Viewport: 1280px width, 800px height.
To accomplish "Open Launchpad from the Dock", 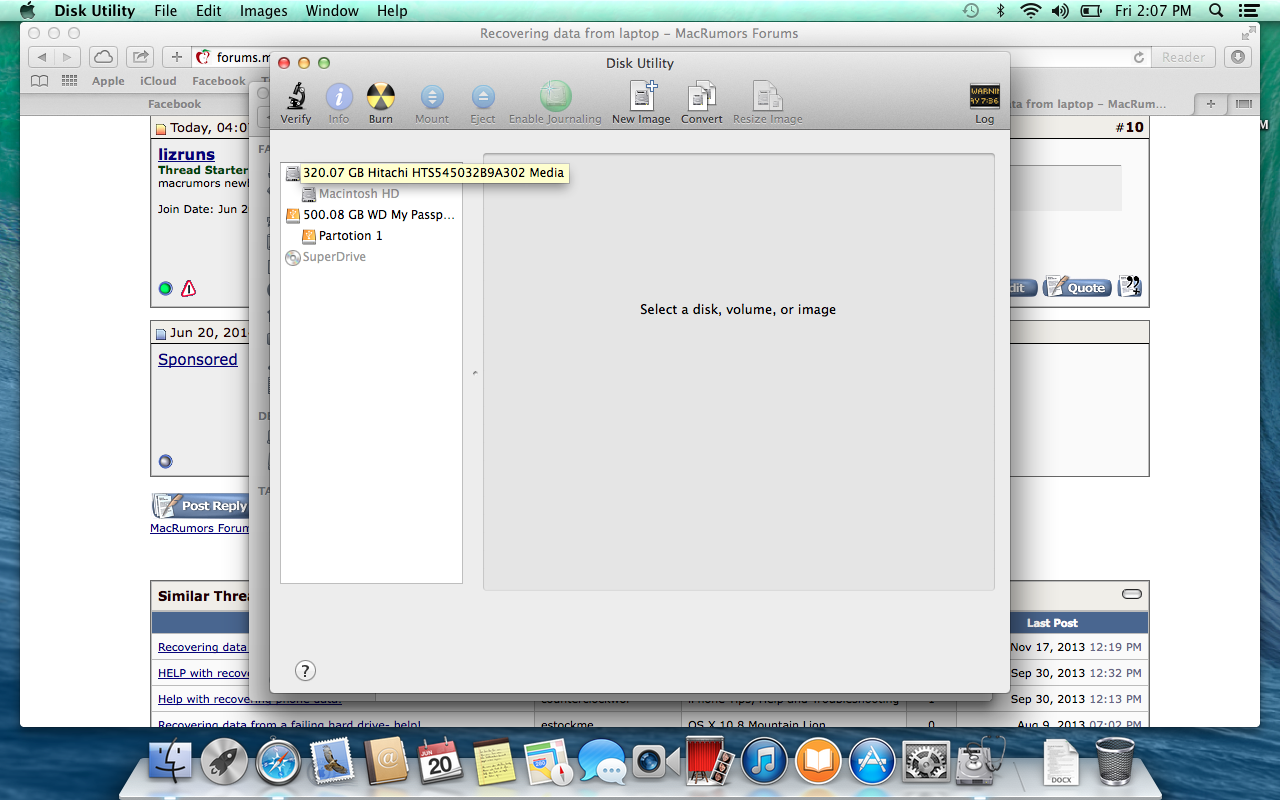I will pyautogui.click(x=224, y=763).
